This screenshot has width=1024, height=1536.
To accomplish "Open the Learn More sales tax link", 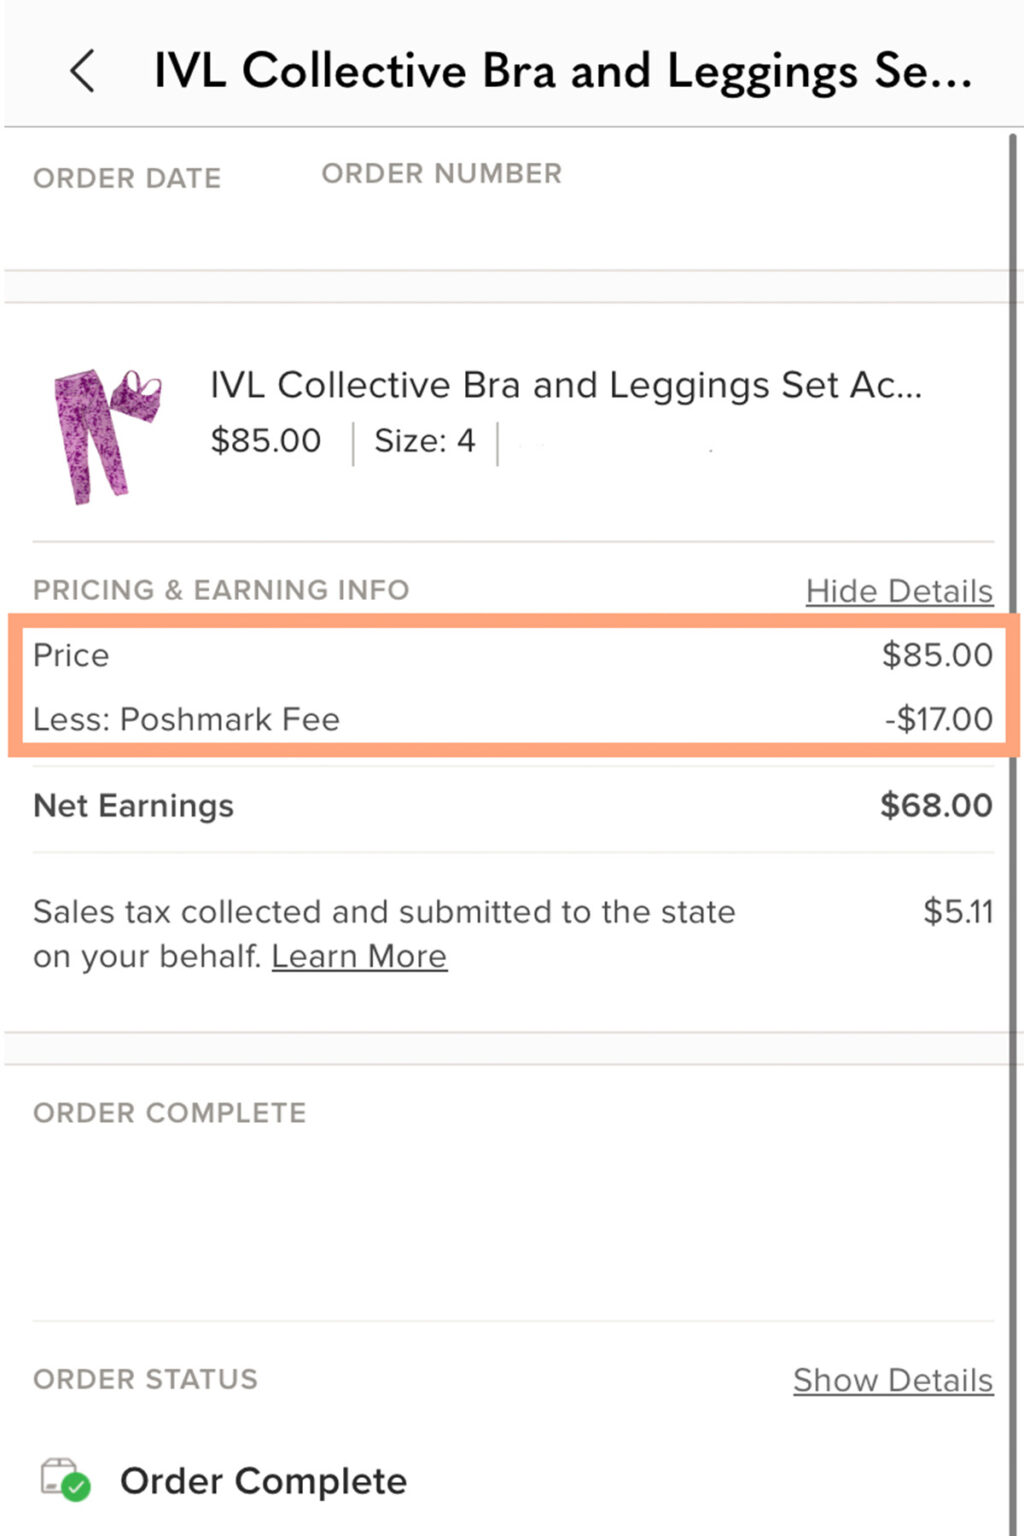I will tap(358, 956).
